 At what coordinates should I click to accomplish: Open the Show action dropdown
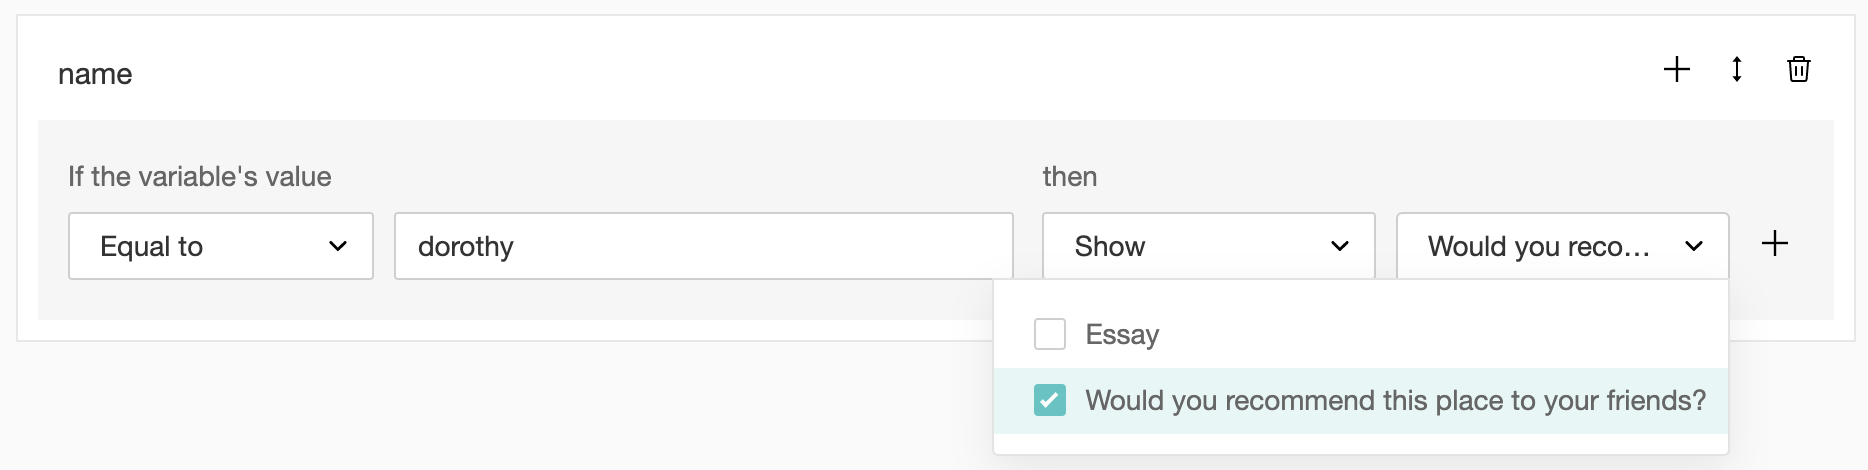click(1208, 246)
